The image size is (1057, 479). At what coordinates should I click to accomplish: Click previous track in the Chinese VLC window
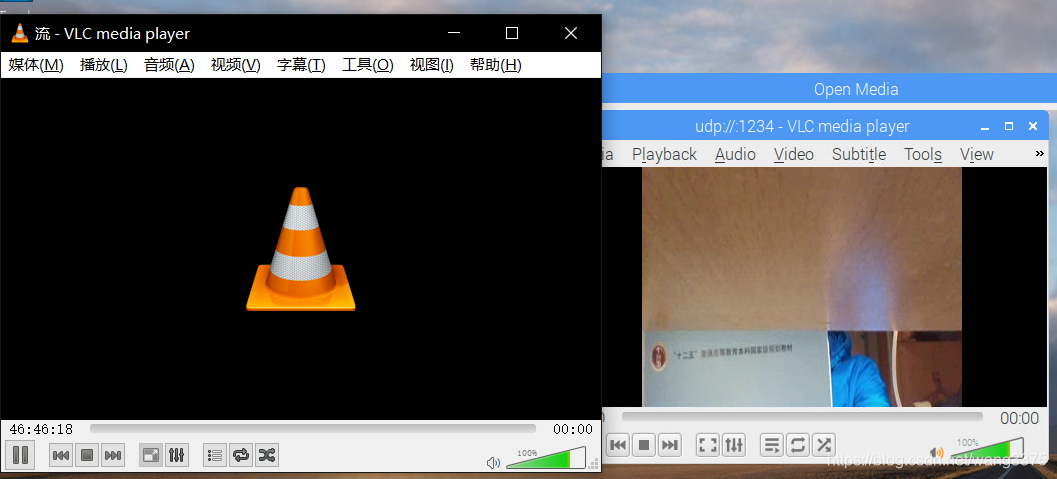[x=61, y=455]
